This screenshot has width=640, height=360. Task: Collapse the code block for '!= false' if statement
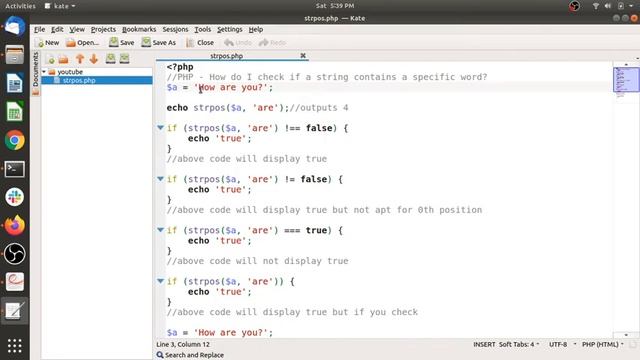pos(160,179)
